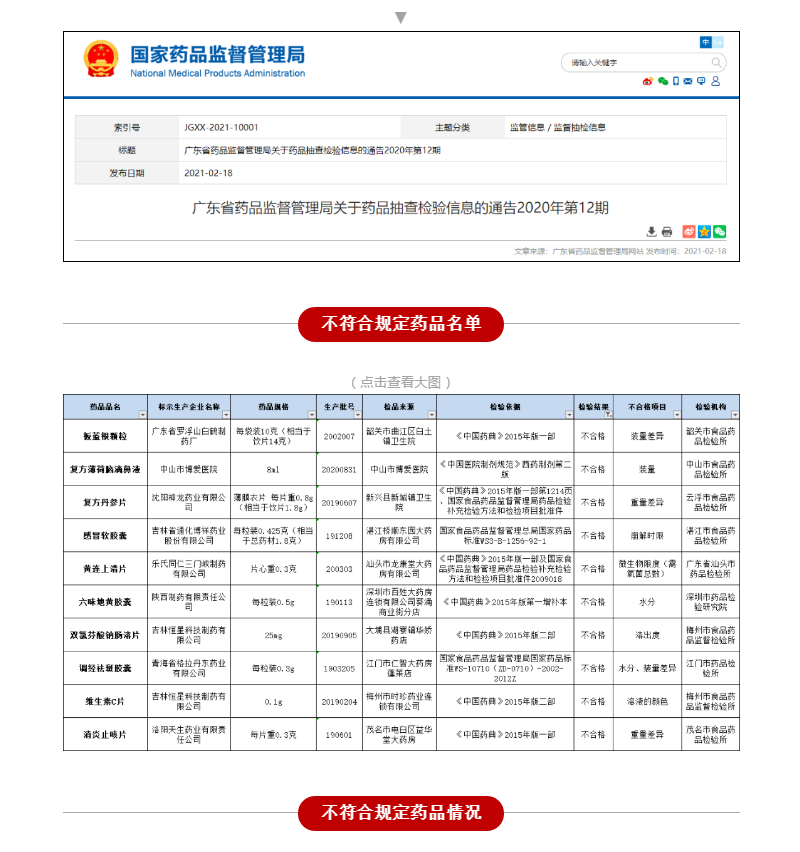Click the mobile phone icon in the header
The height and width of the screenshot is (852, 800).
point(676,81)
